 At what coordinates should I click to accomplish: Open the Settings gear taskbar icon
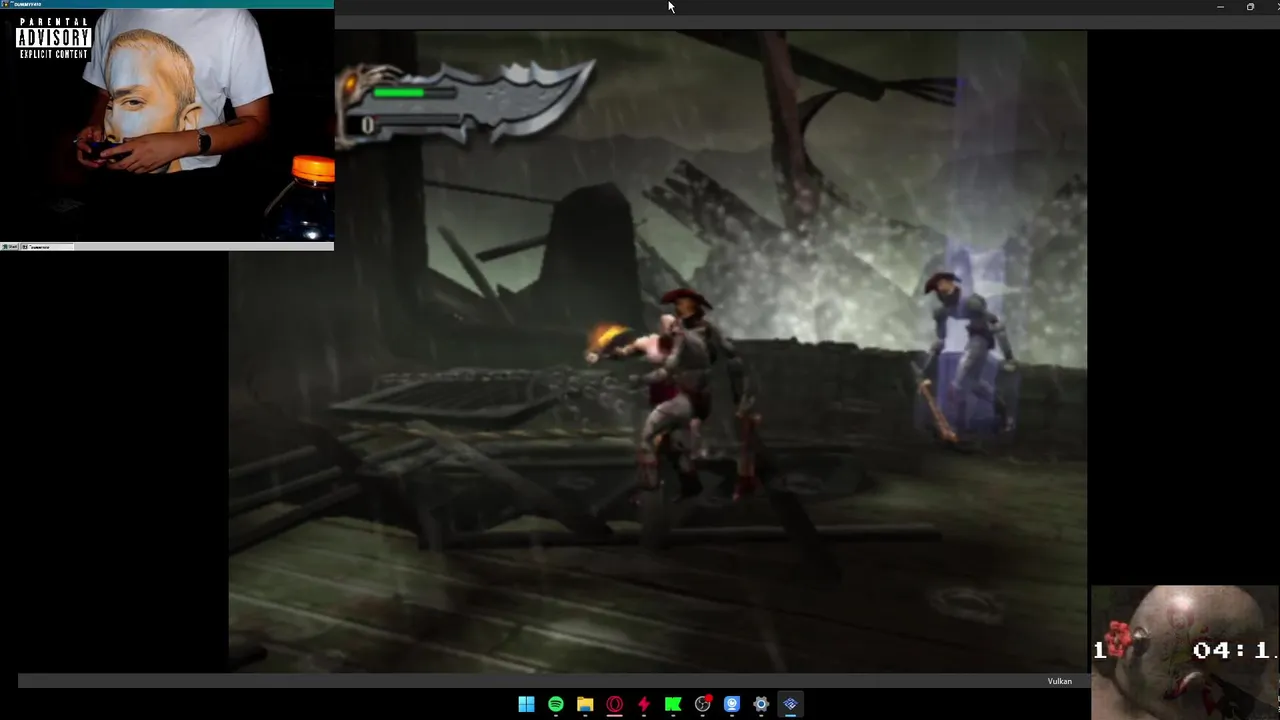(x=761, y=704)
